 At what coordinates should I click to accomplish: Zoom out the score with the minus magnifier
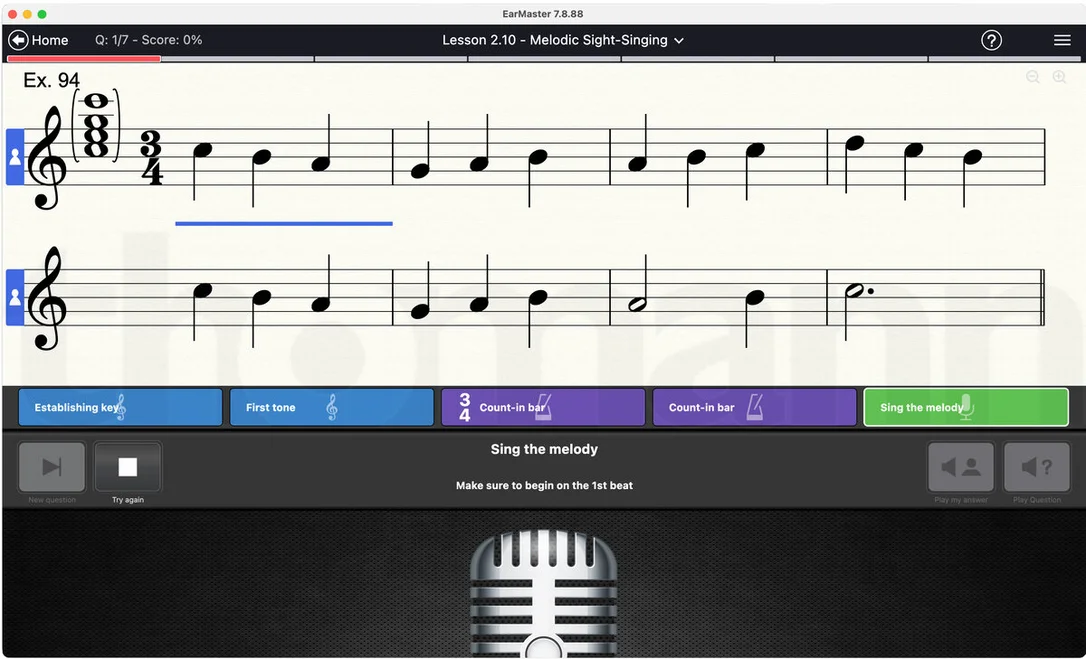point(1032,77)
